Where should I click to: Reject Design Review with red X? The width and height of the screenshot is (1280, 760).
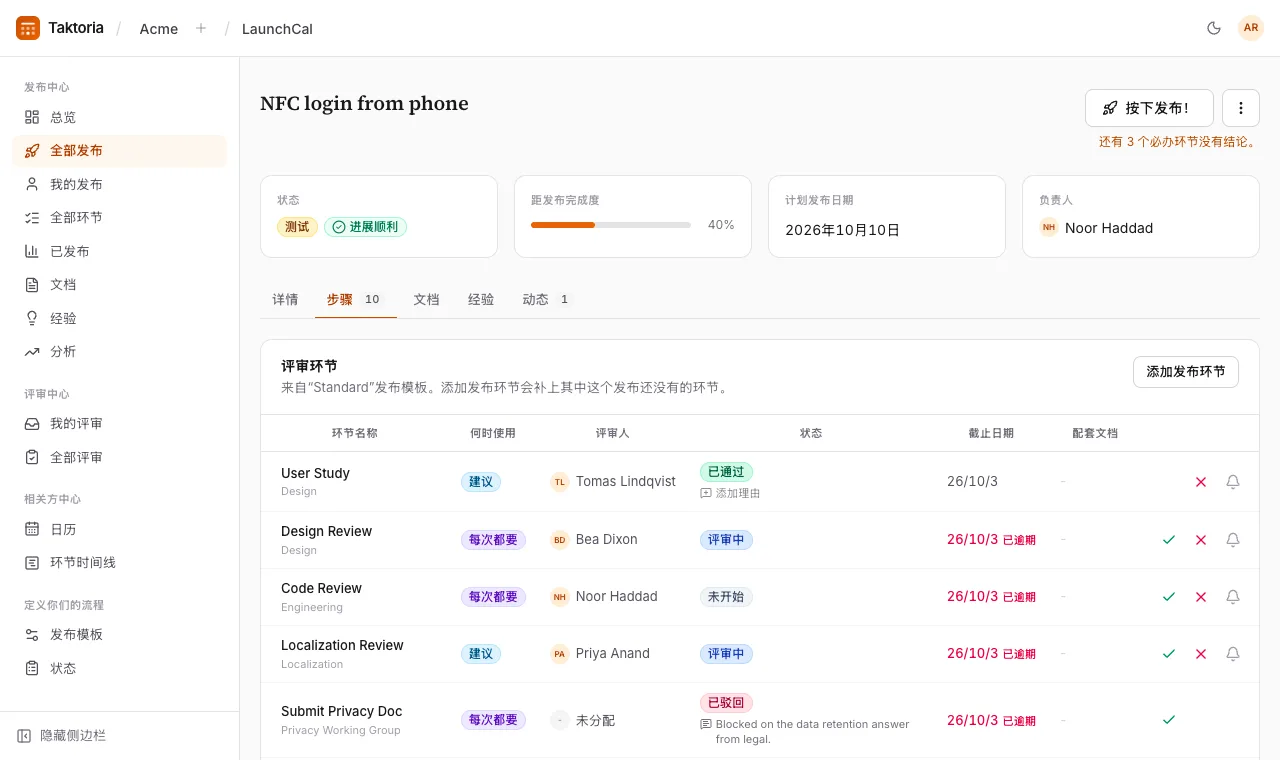(1201, 540)
